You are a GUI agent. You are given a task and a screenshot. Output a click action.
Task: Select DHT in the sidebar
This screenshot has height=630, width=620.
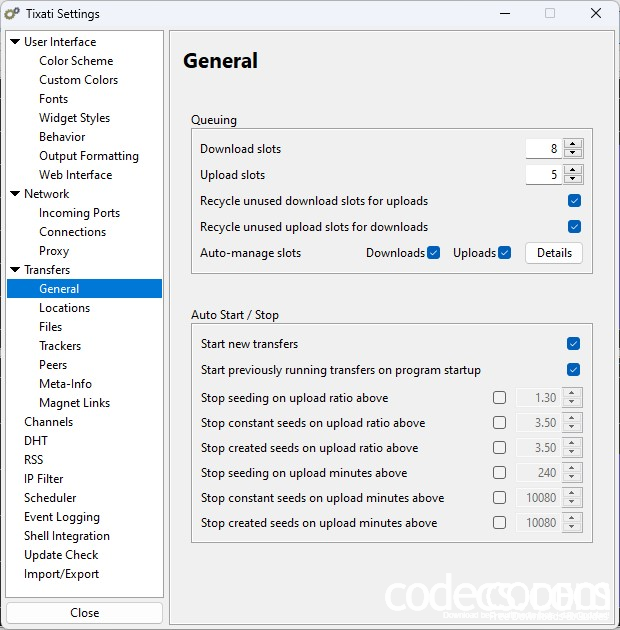[x=36, y=440]
